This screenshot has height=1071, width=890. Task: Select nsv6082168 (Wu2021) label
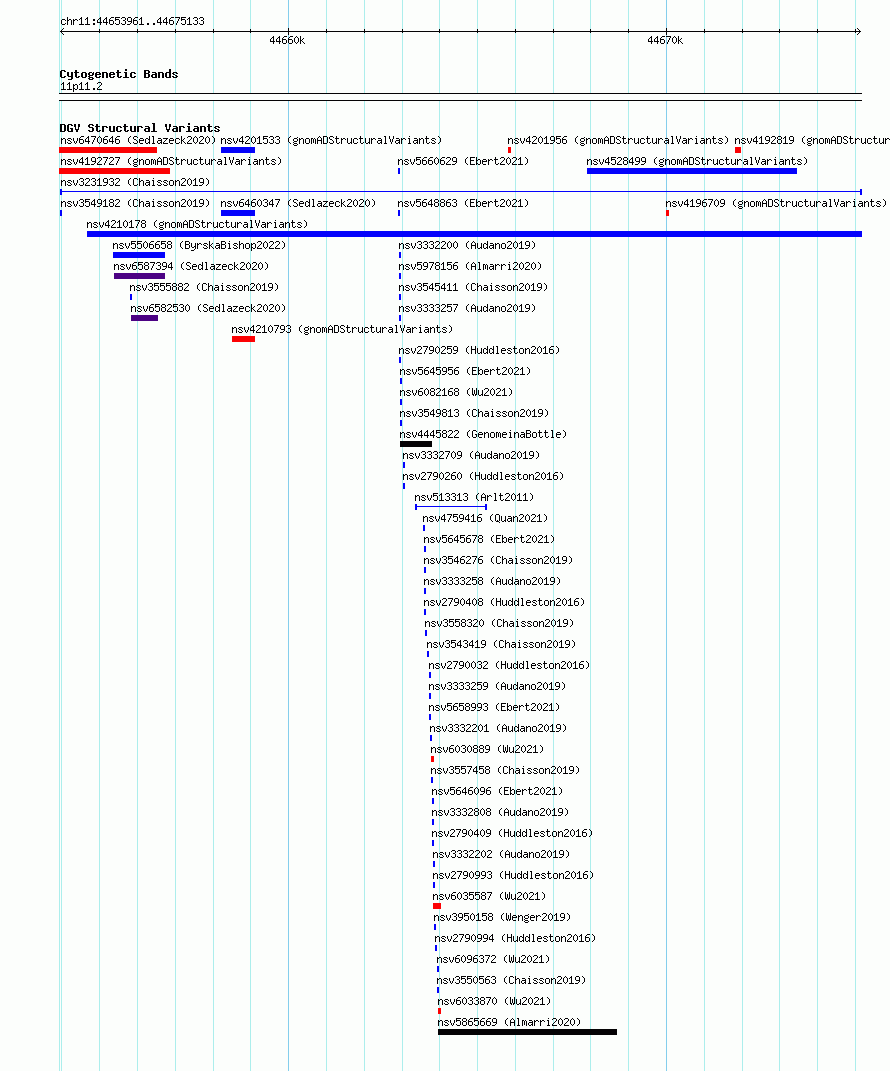pyautogui.click(x=456, y=392)
